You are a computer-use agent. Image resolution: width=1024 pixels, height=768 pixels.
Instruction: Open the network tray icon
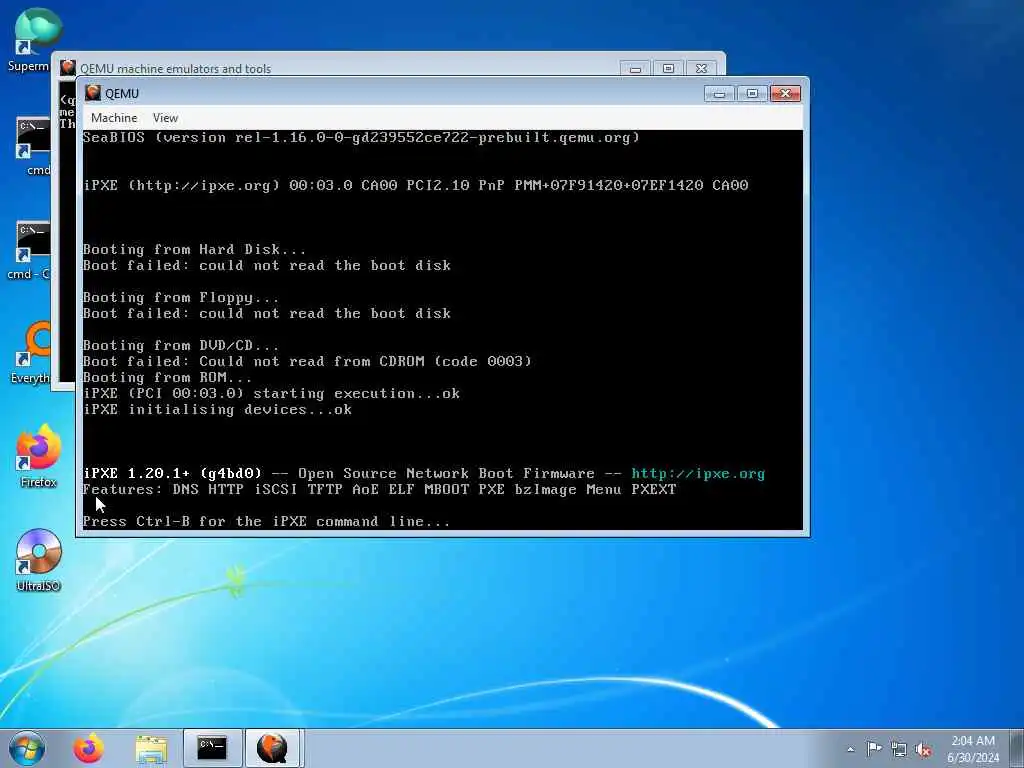coord(899,749)
